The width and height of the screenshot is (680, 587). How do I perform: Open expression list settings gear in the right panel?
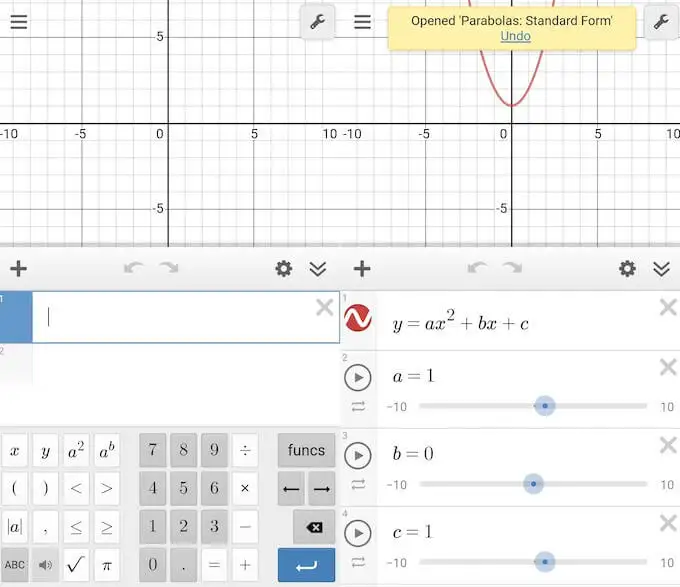627,269
